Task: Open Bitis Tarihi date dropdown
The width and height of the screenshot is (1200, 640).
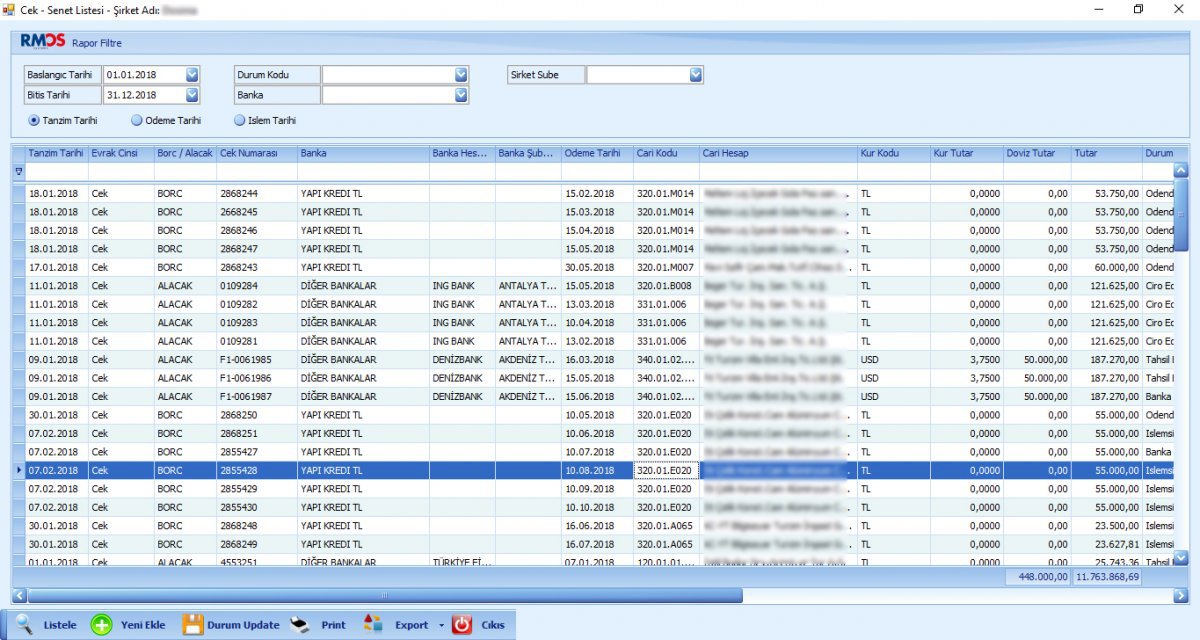Action: coord(192,95)
